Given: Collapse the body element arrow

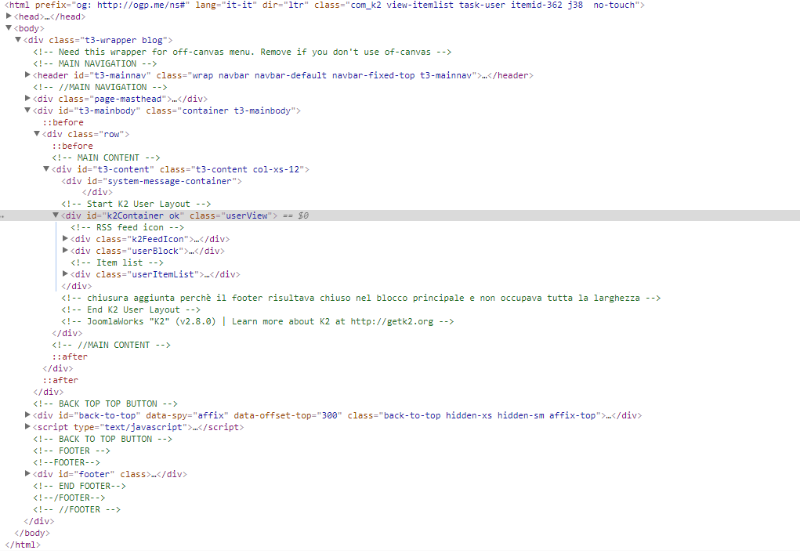Looking at the screenshot, I should [x=9, y=28].
